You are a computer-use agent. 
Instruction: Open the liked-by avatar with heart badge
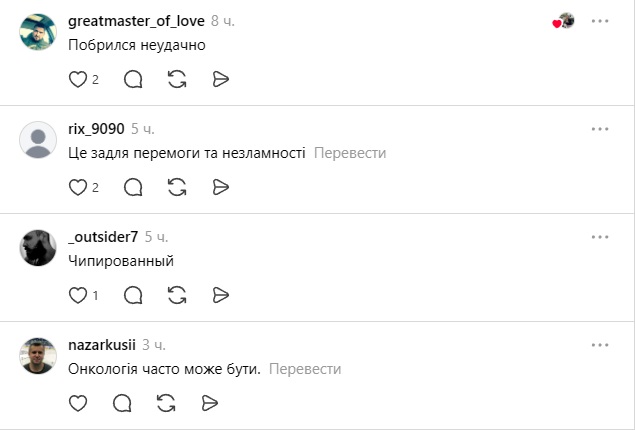click(x=565, y=21)
